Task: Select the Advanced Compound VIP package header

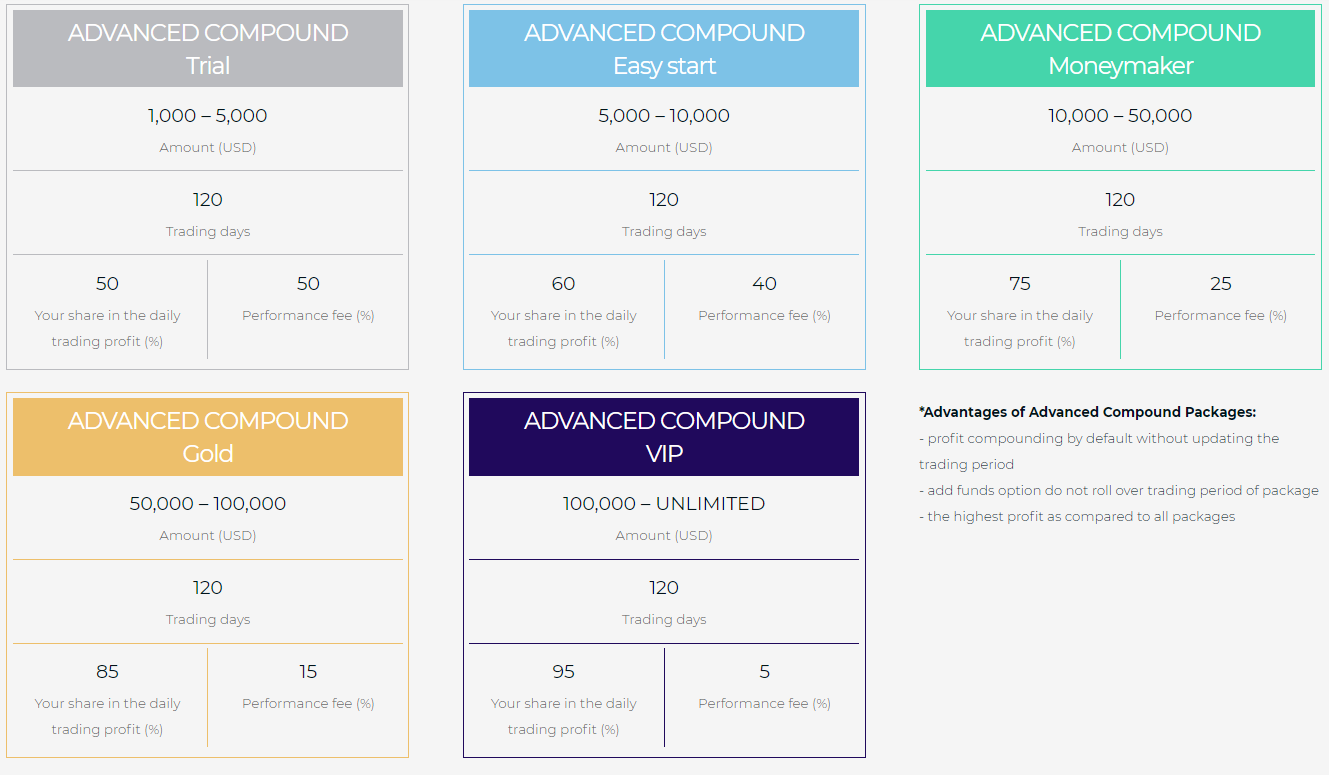Action: point(664,437)
